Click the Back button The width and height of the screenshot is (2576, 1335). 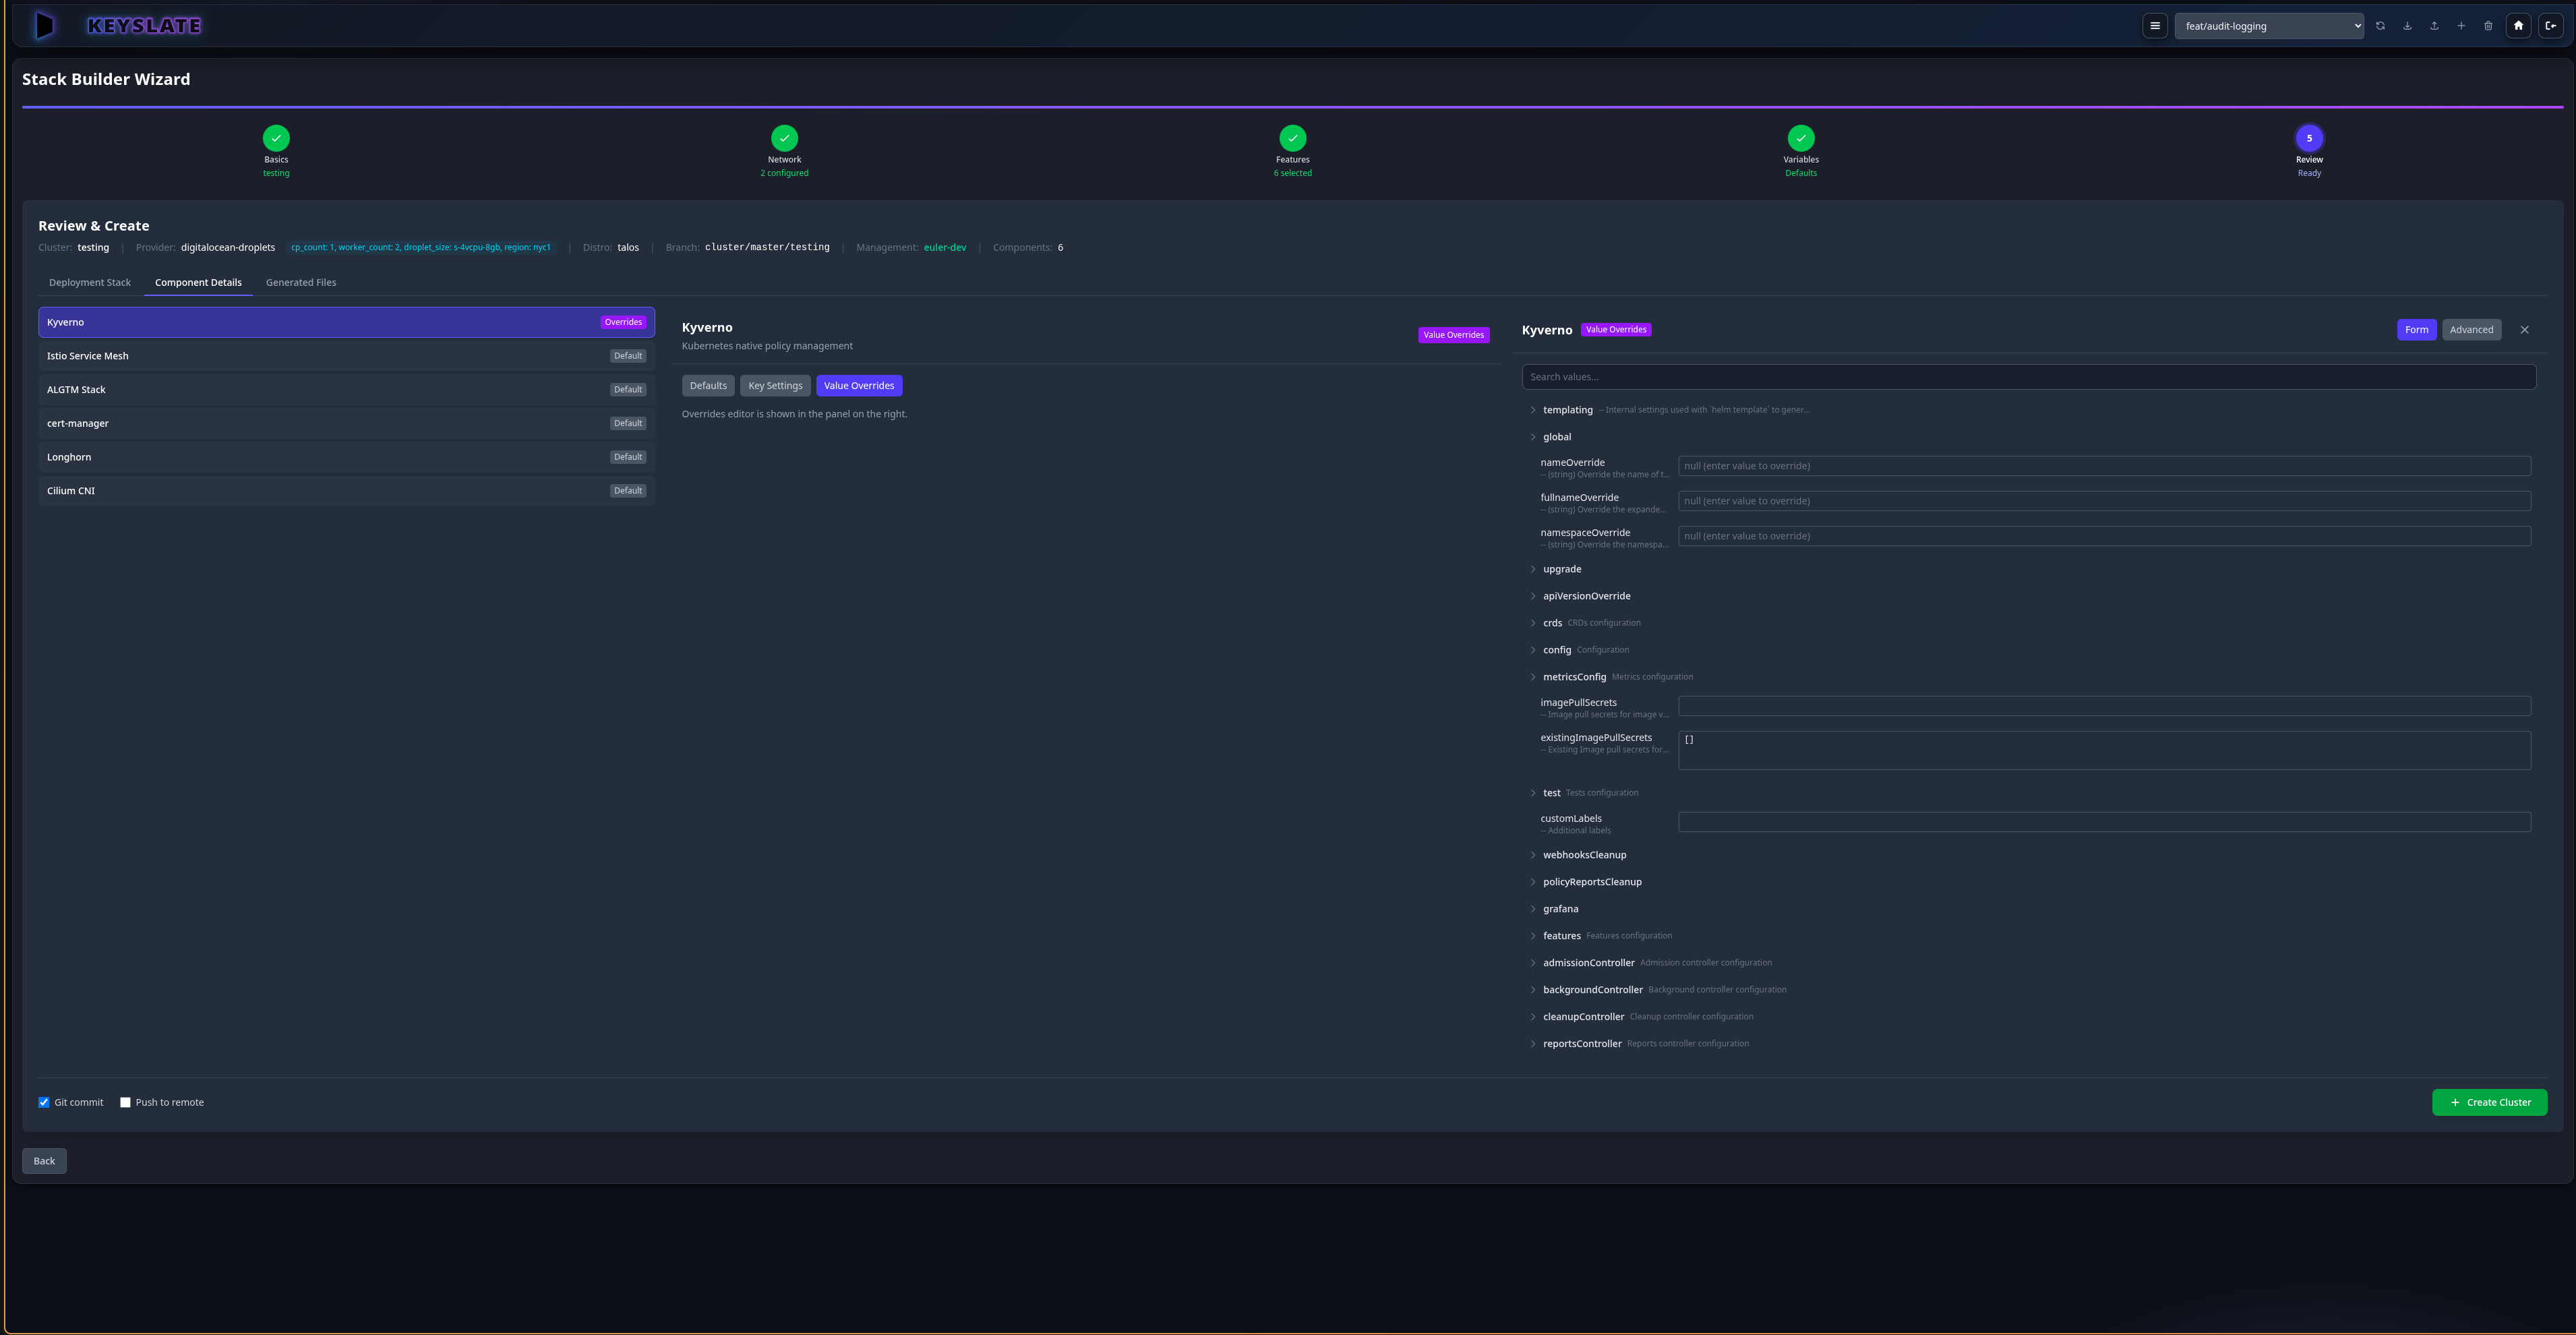[x=44, y=1161]
